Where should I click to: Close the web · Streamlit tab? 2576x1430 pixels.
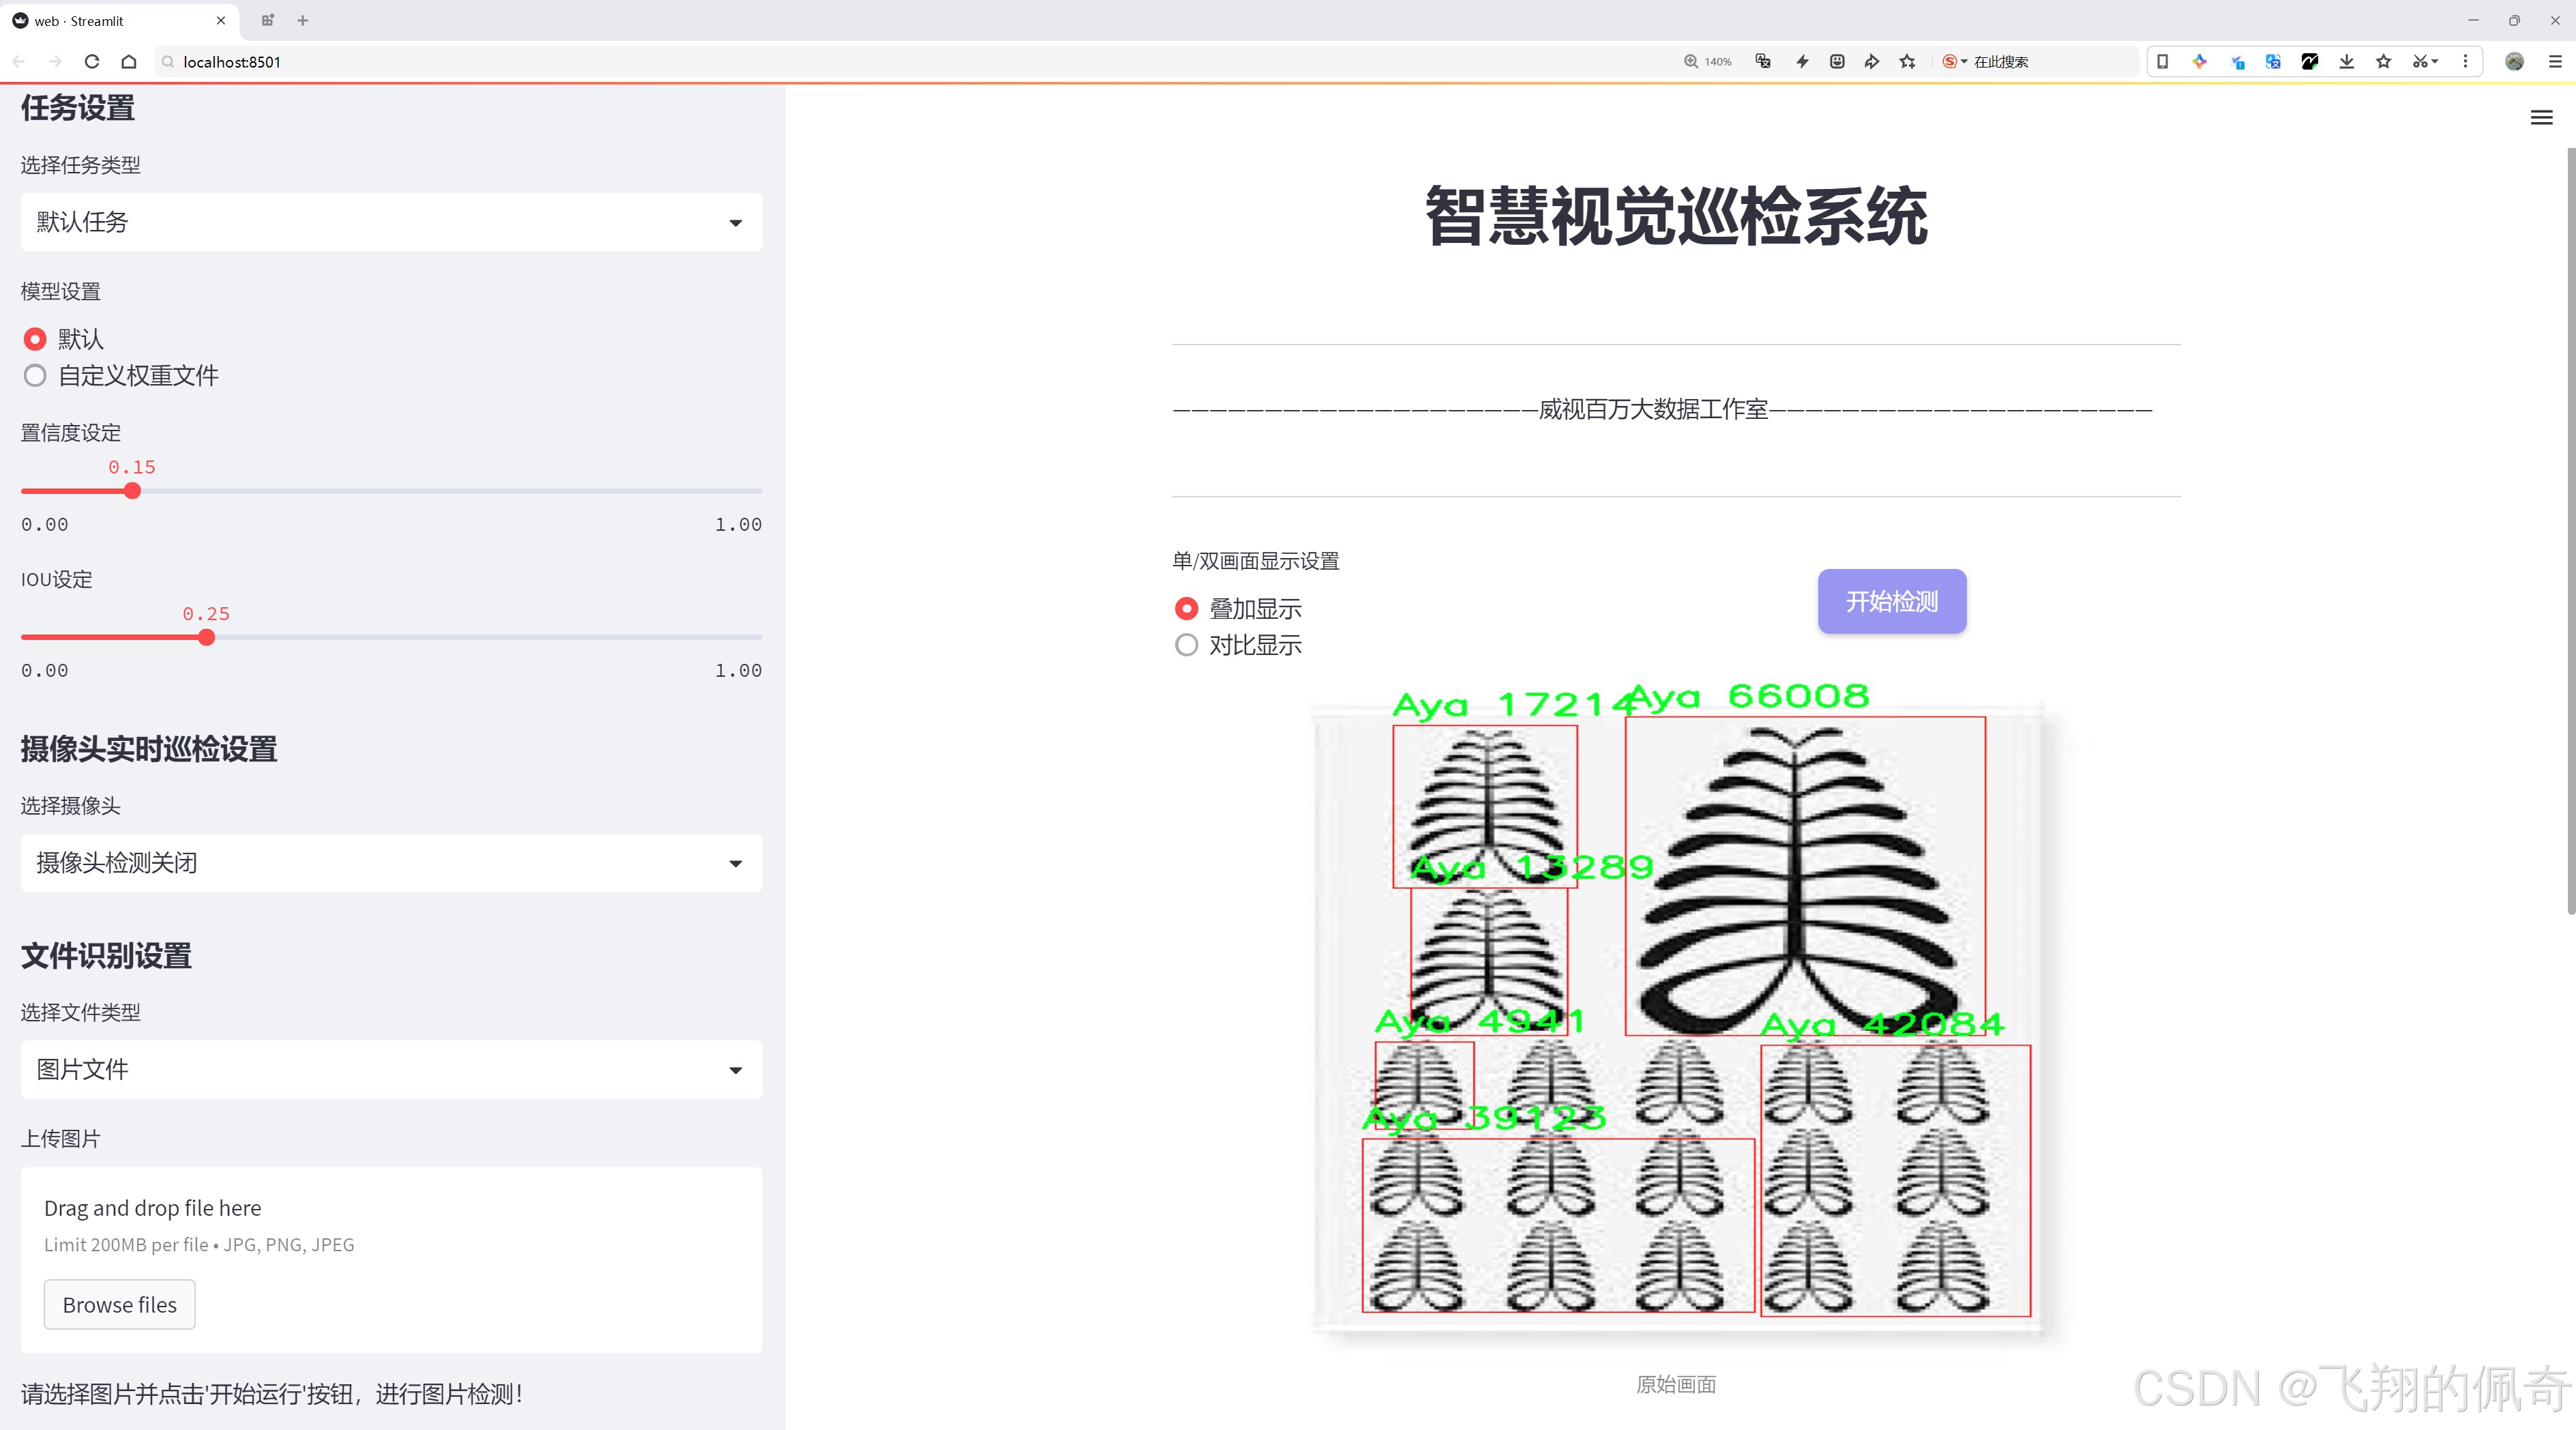point(221,20)
